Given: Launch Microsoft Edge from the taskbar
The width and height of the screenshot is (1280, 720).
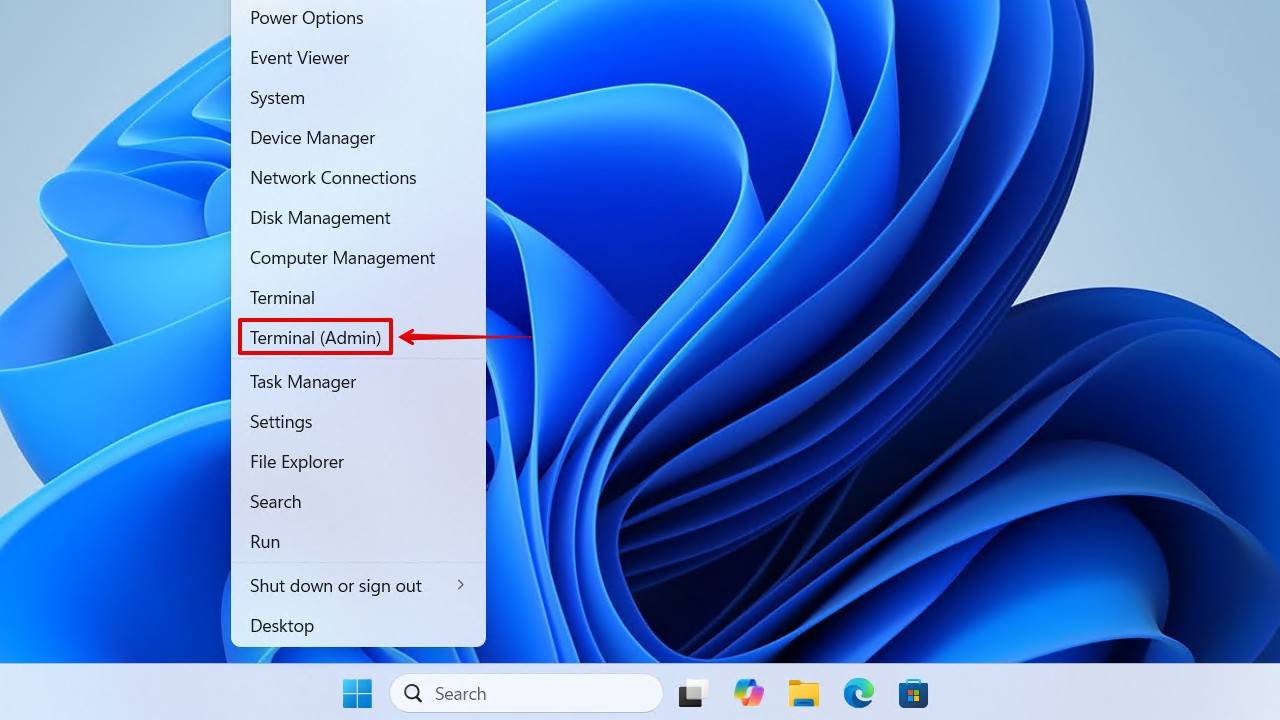Looking at the screenshot, I should (x=858, y=693).
